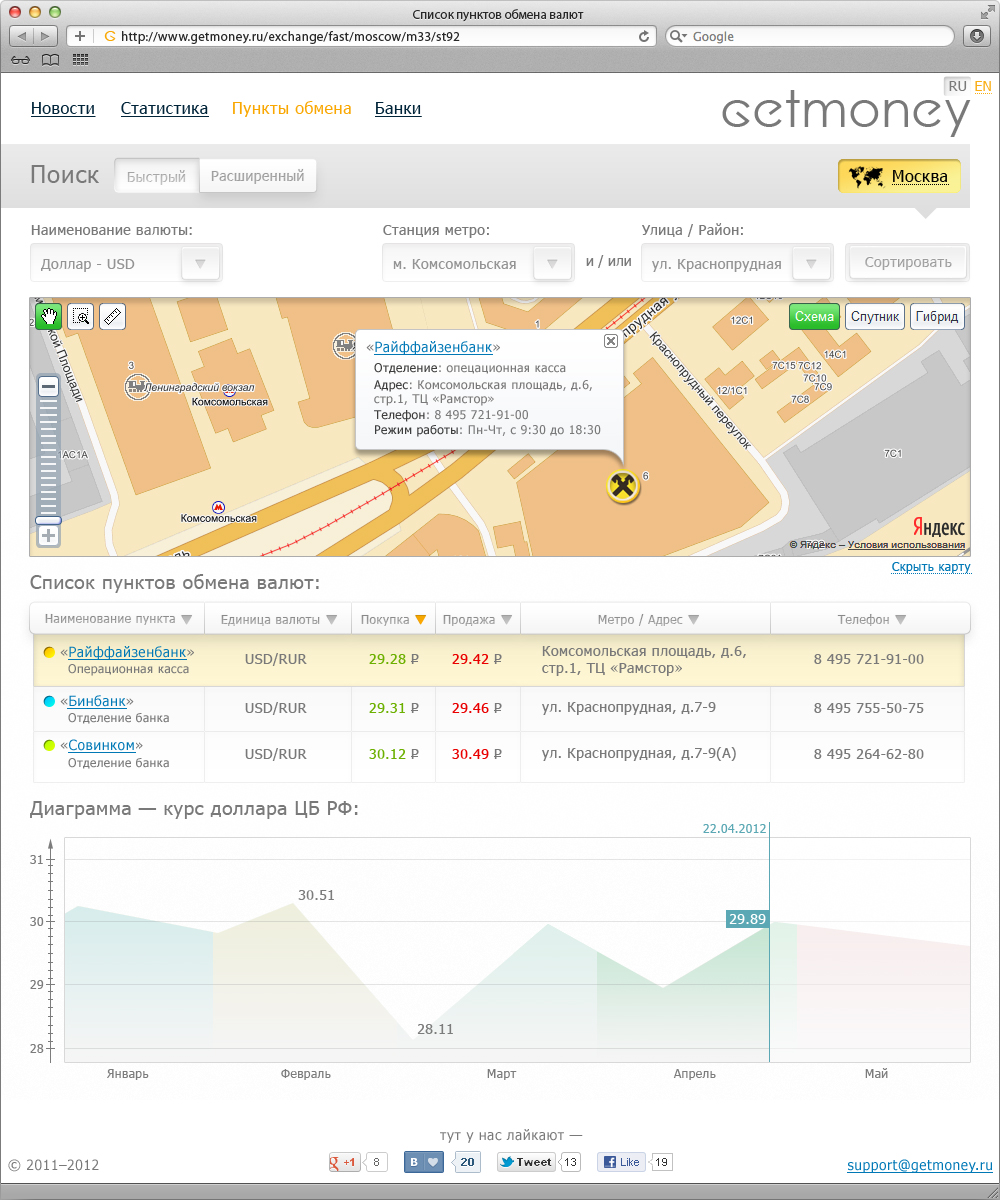This screenshot has height=1200, width=1000.
Task: Click the Сортировать button
Action: pos(907,263)
